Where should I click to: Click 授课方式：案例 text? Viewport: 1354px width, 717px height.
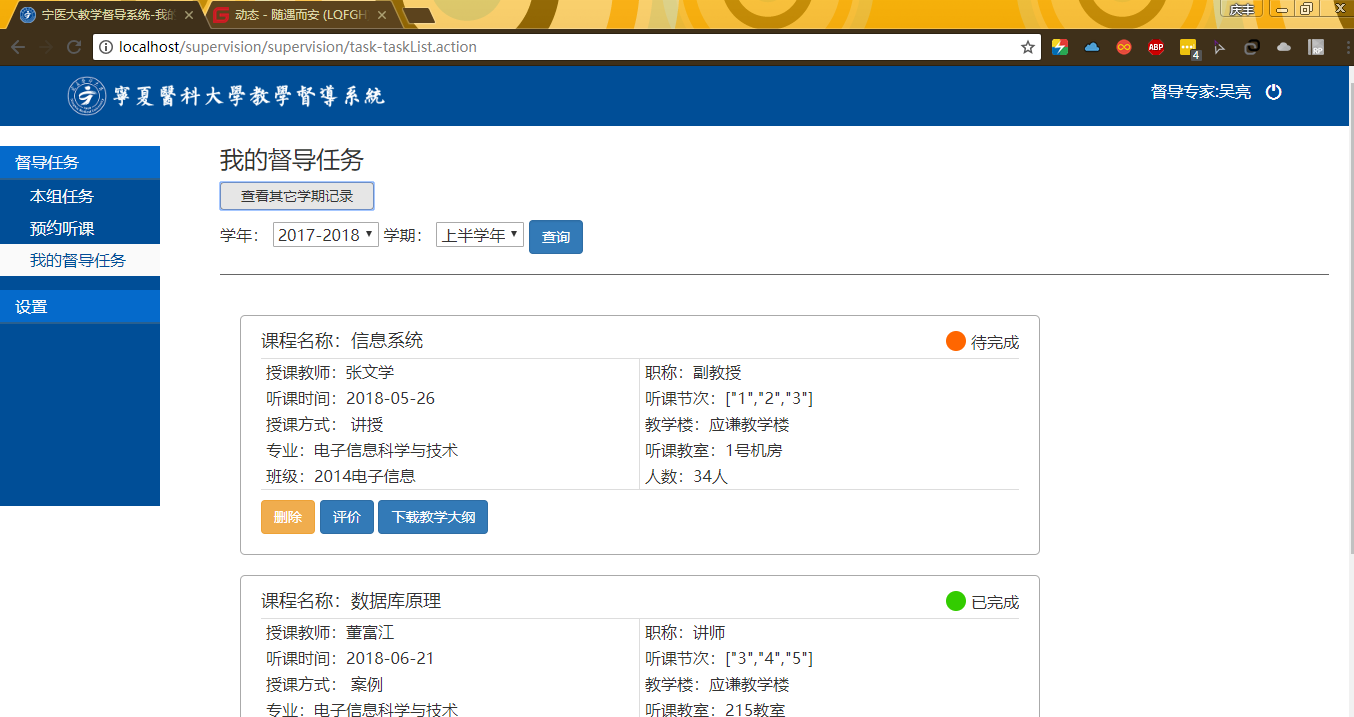pyautogui.click(x=324, y=685)
